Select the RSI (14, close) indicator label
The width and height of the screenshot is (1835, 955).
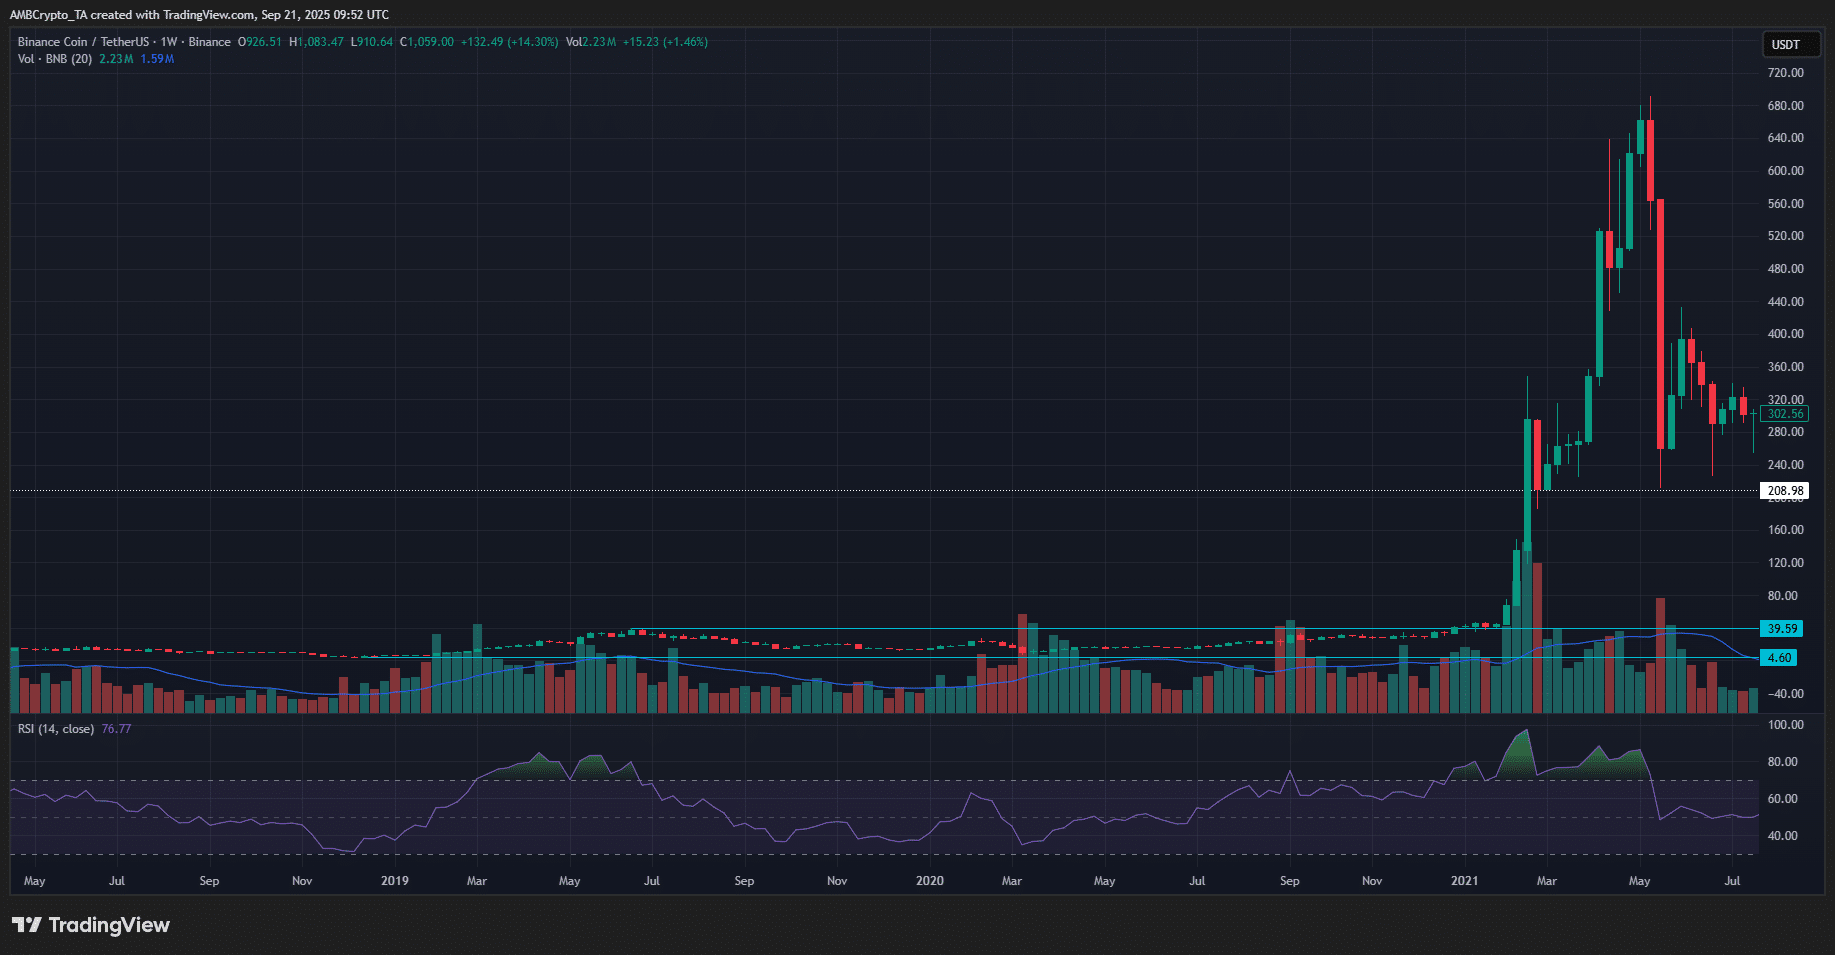[56, 729]
